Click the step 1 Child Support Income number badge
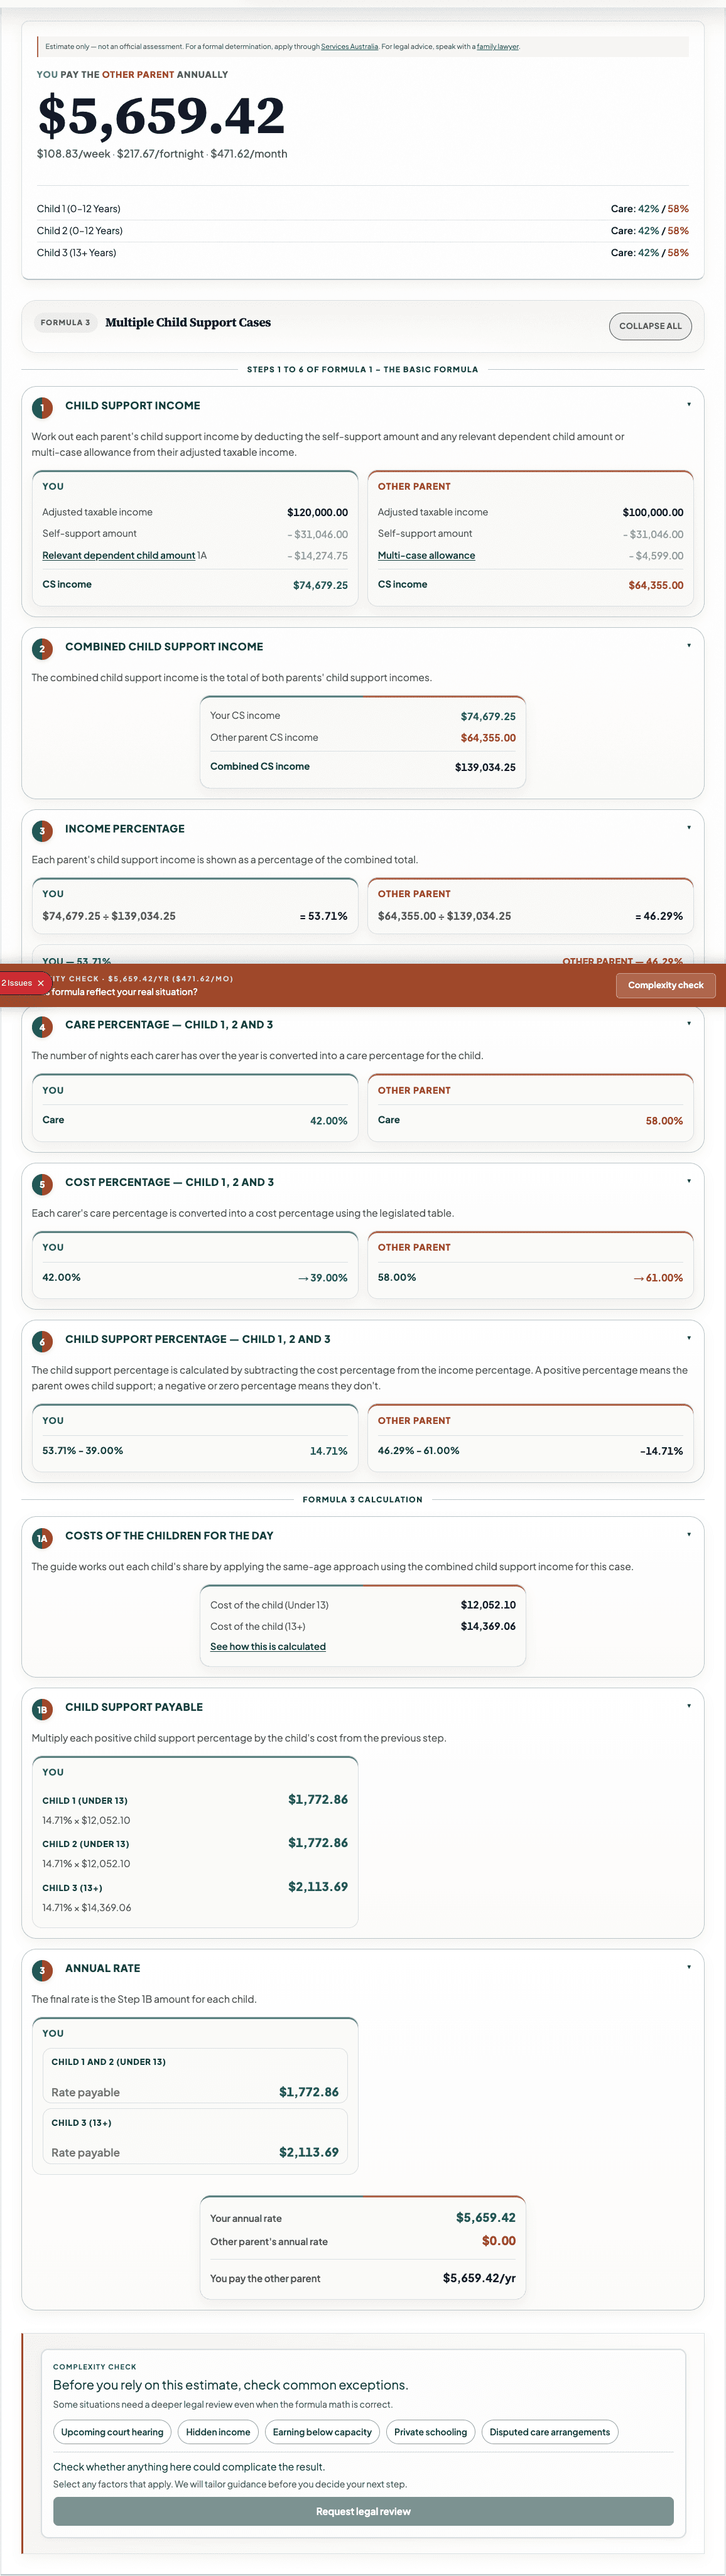This screenshot has width=726, height=2576. [x=42, y=407]
